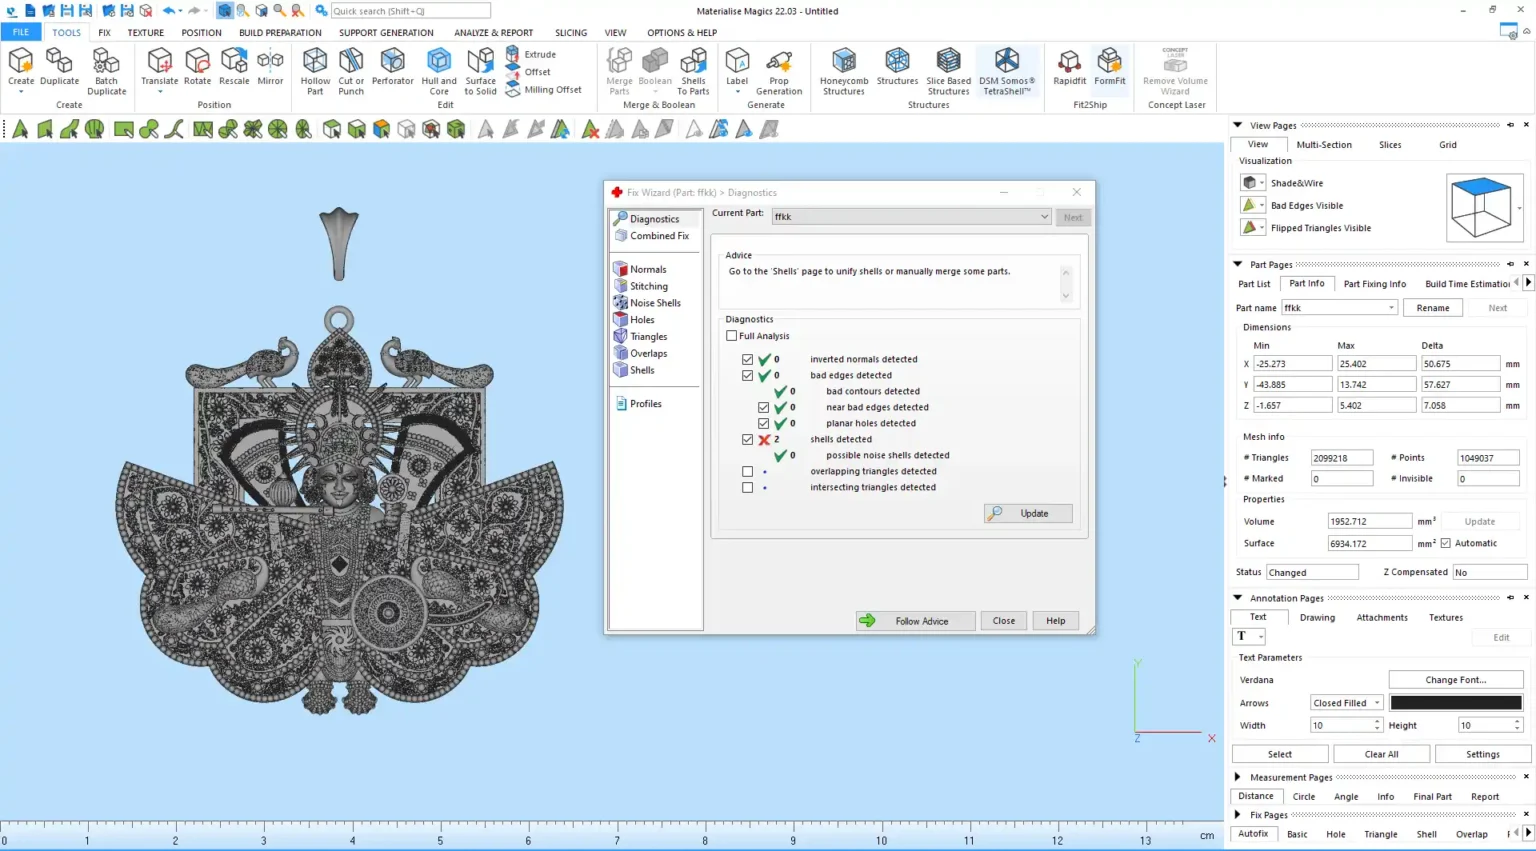
Task: Click the Follow Advice button
Action: [915, 621]
